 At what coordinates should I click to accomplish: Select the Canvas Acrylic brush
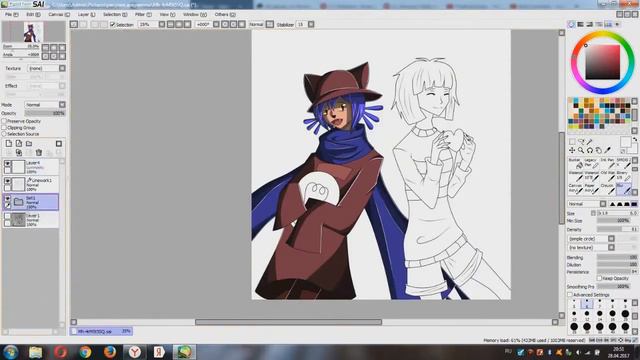(x=576, y=189)
